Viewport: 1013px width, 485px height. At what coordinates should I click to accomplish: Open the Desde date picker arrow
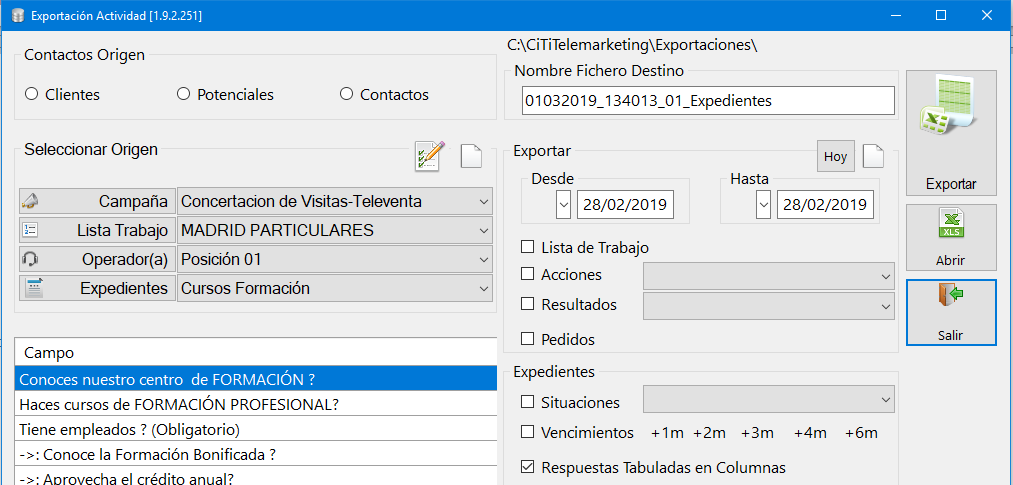(563, 205)
